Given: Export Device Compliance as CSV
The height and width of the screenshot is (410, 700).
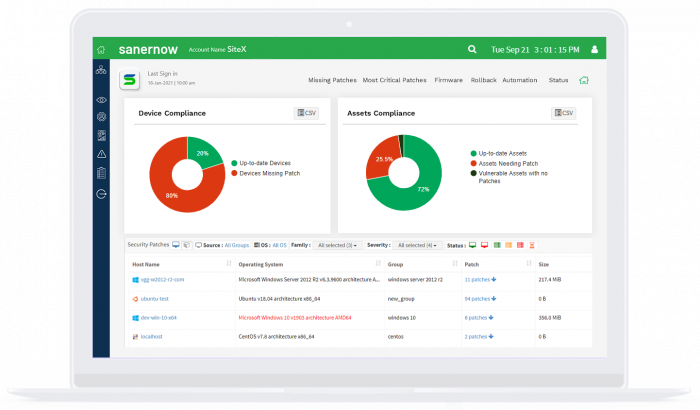Looking at the screenshot, I should [x=306, y=113].
